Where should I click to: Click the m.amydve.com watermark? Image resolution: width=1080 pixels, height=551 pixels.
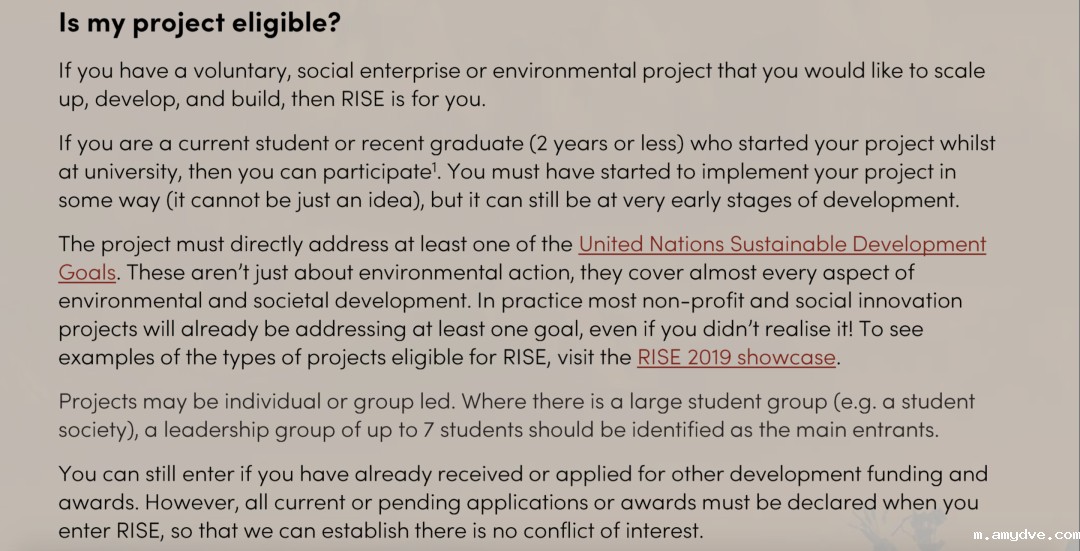1026,536
